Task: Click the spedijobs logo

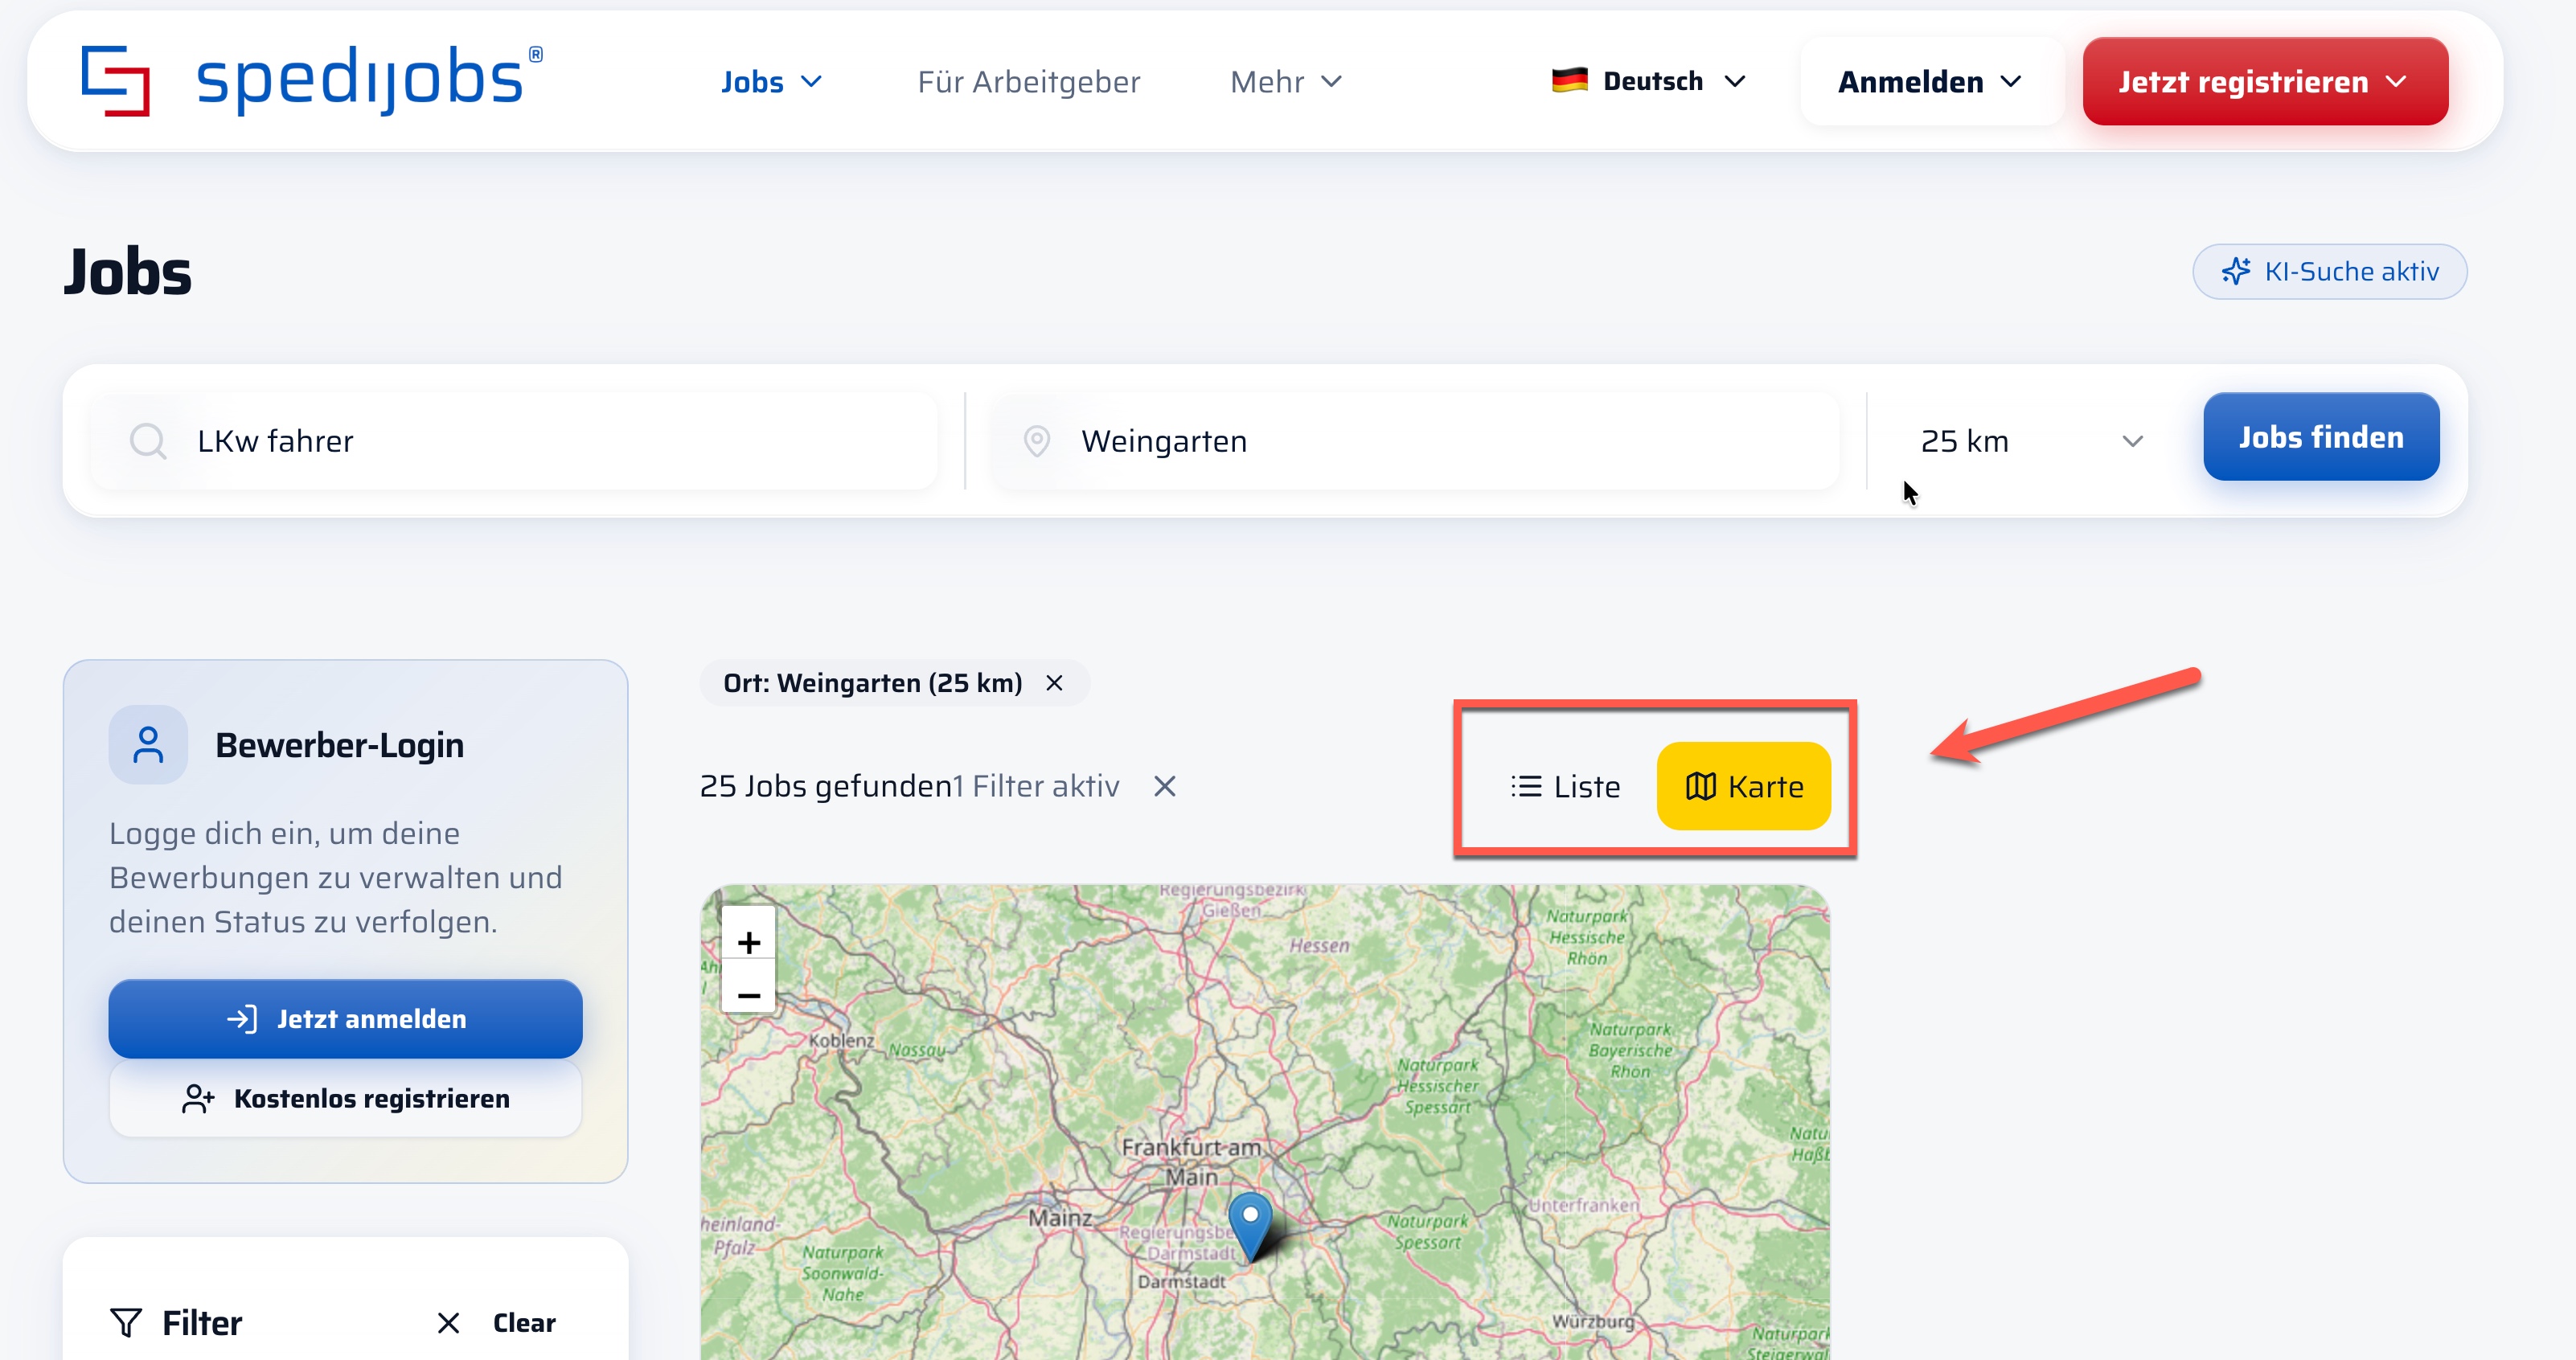Action: coord(312,80)
